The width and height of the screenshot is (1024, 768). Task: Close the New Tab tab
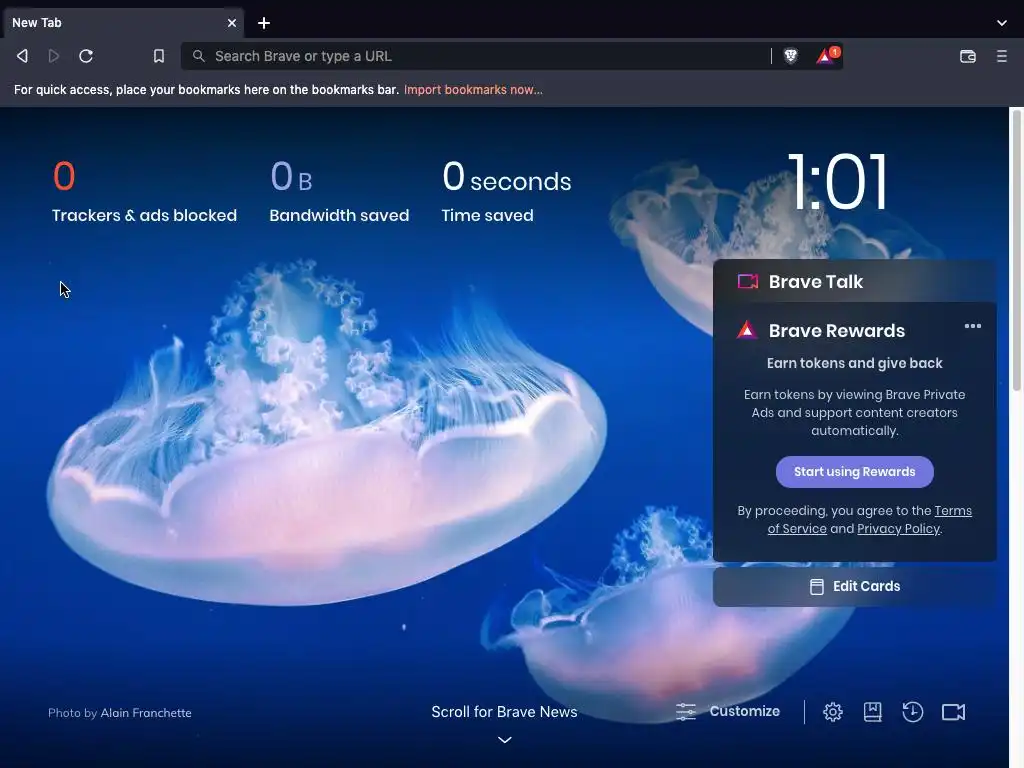coord(232,23)
